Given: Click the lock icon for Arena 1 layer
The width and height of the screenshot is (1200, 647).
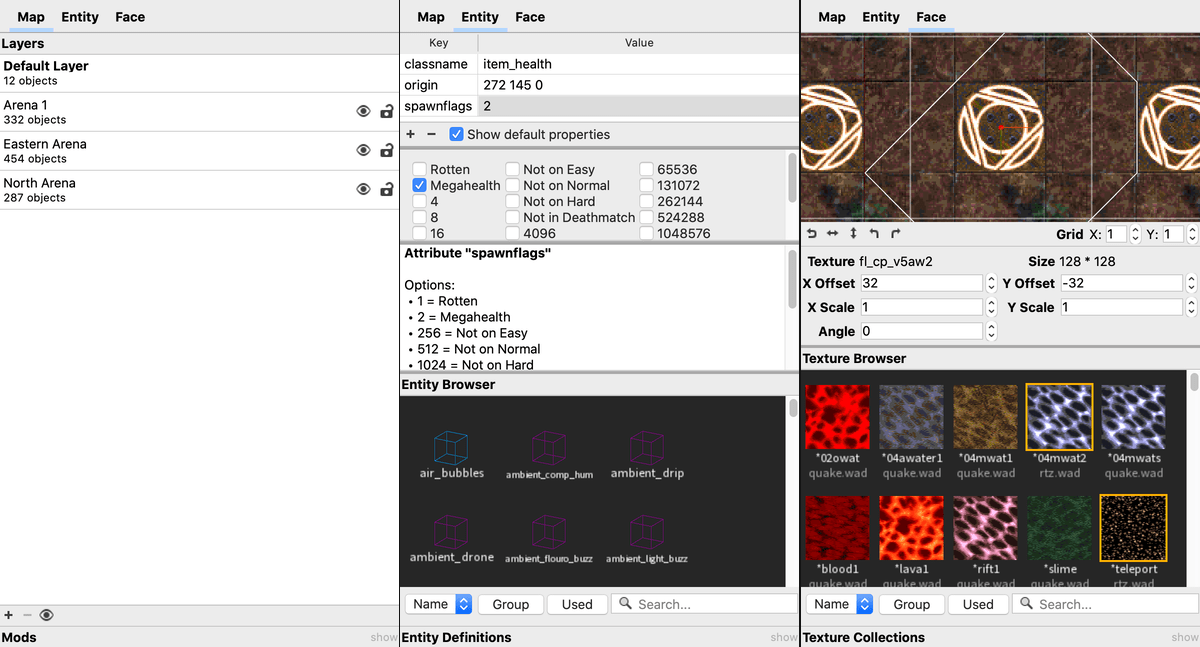Looking at the screenshot, I should 387,112.
